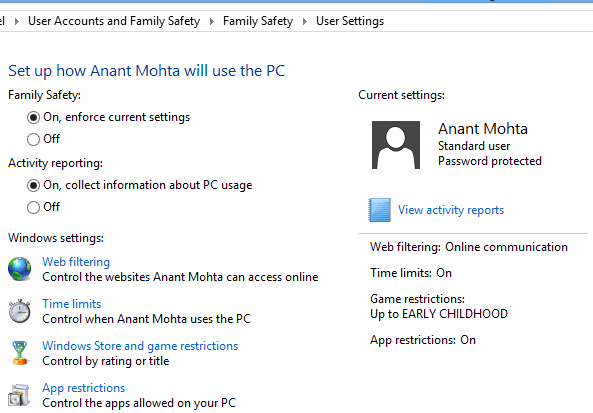Click the Windows Store trophy icon
Viewport: 593px width, 413px height.
pyautogui.click(x=20, y=353)
